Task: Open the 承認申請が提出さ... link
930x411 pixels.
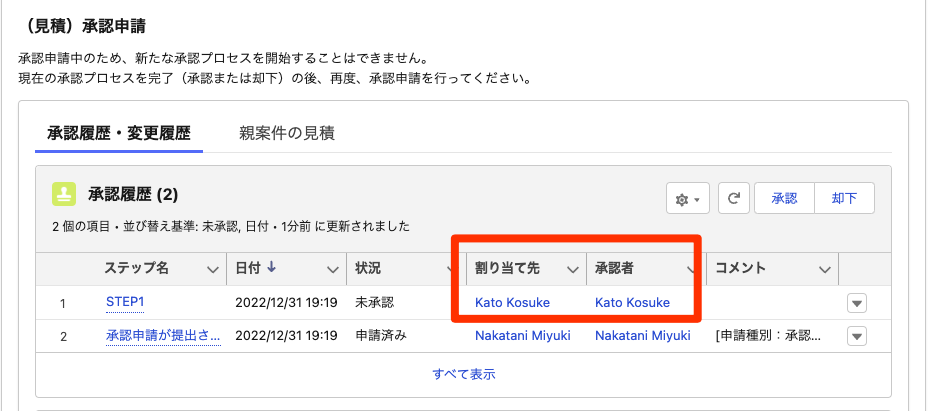Action: pos(163,336)
